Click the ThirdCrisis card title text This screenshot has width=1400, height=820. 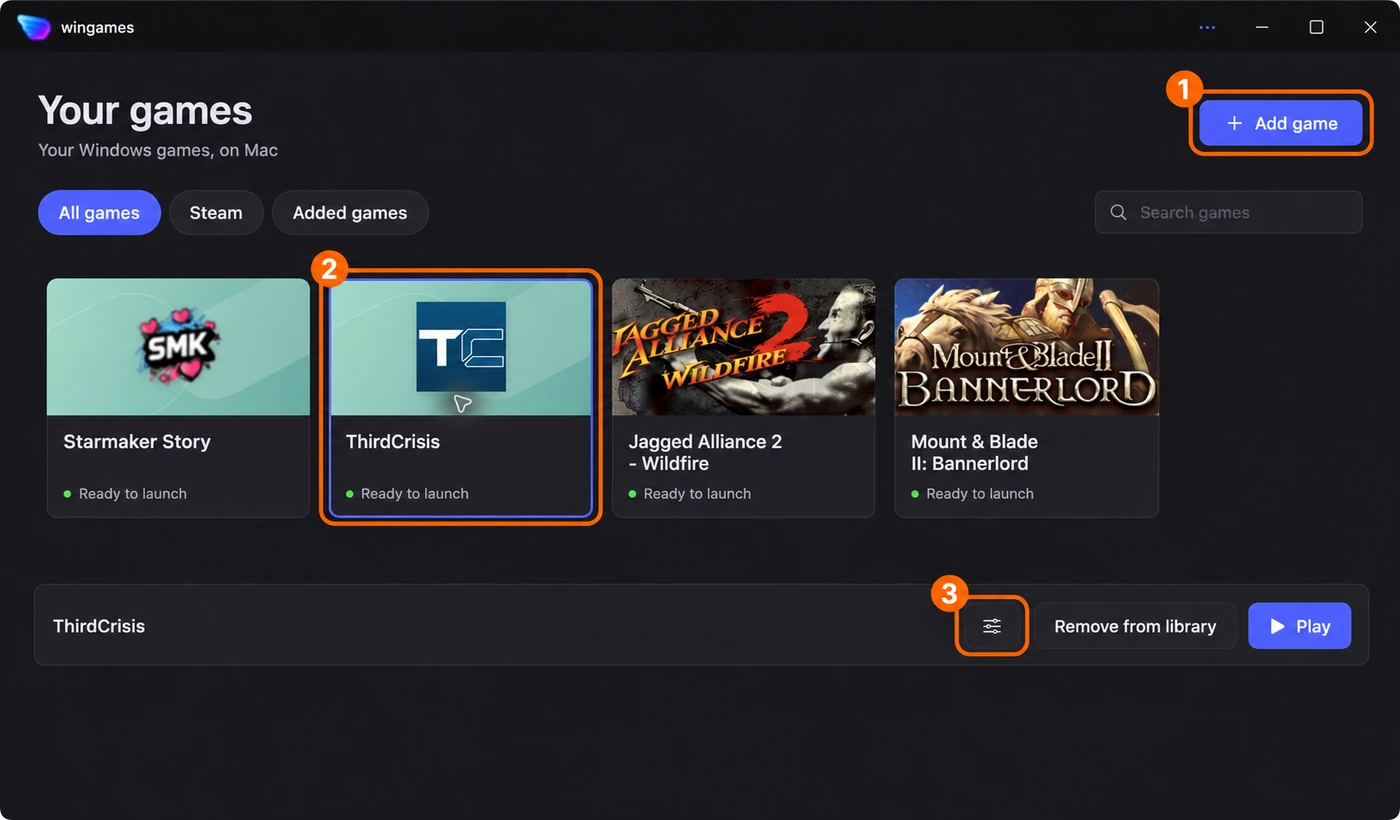(x=393, y=441)
